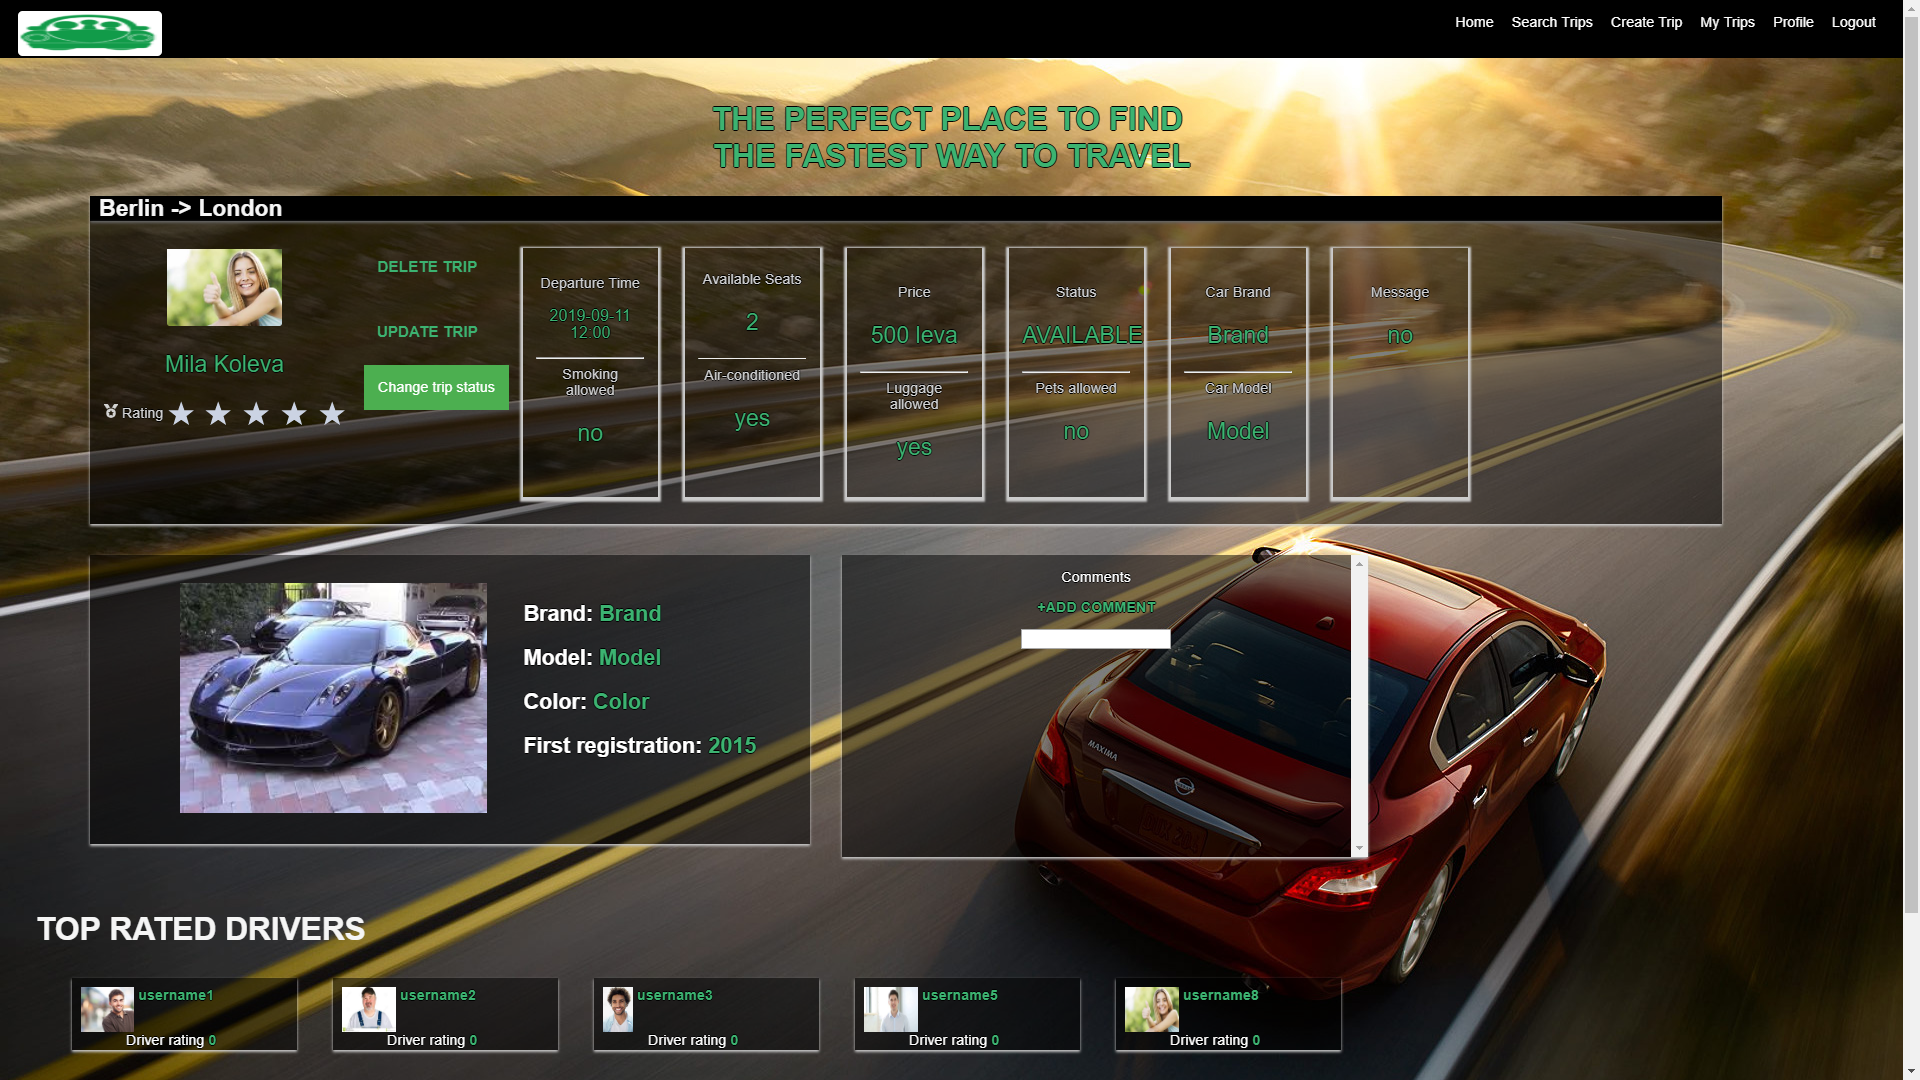This screenshot has width=1920, height=1080.
Task: Click the fourth rating star
Action: [294, 414]
